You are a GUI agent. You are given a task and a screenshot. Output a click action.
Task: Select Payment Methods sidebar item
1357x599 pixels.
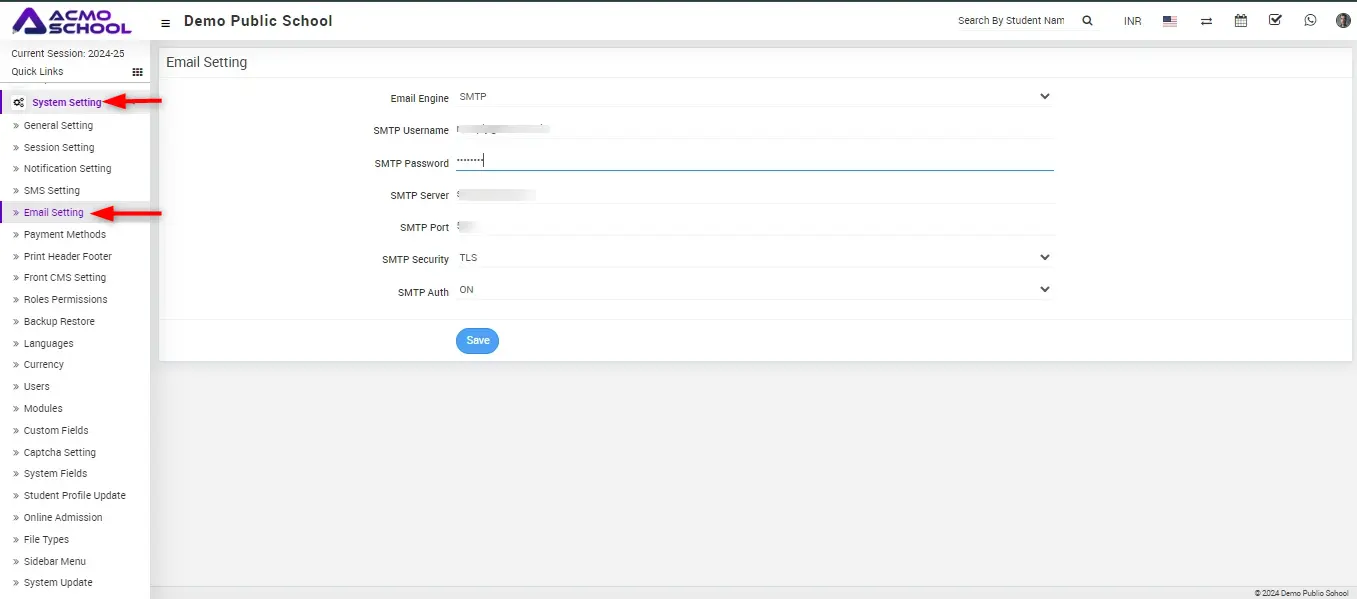(x=64, y=235)
